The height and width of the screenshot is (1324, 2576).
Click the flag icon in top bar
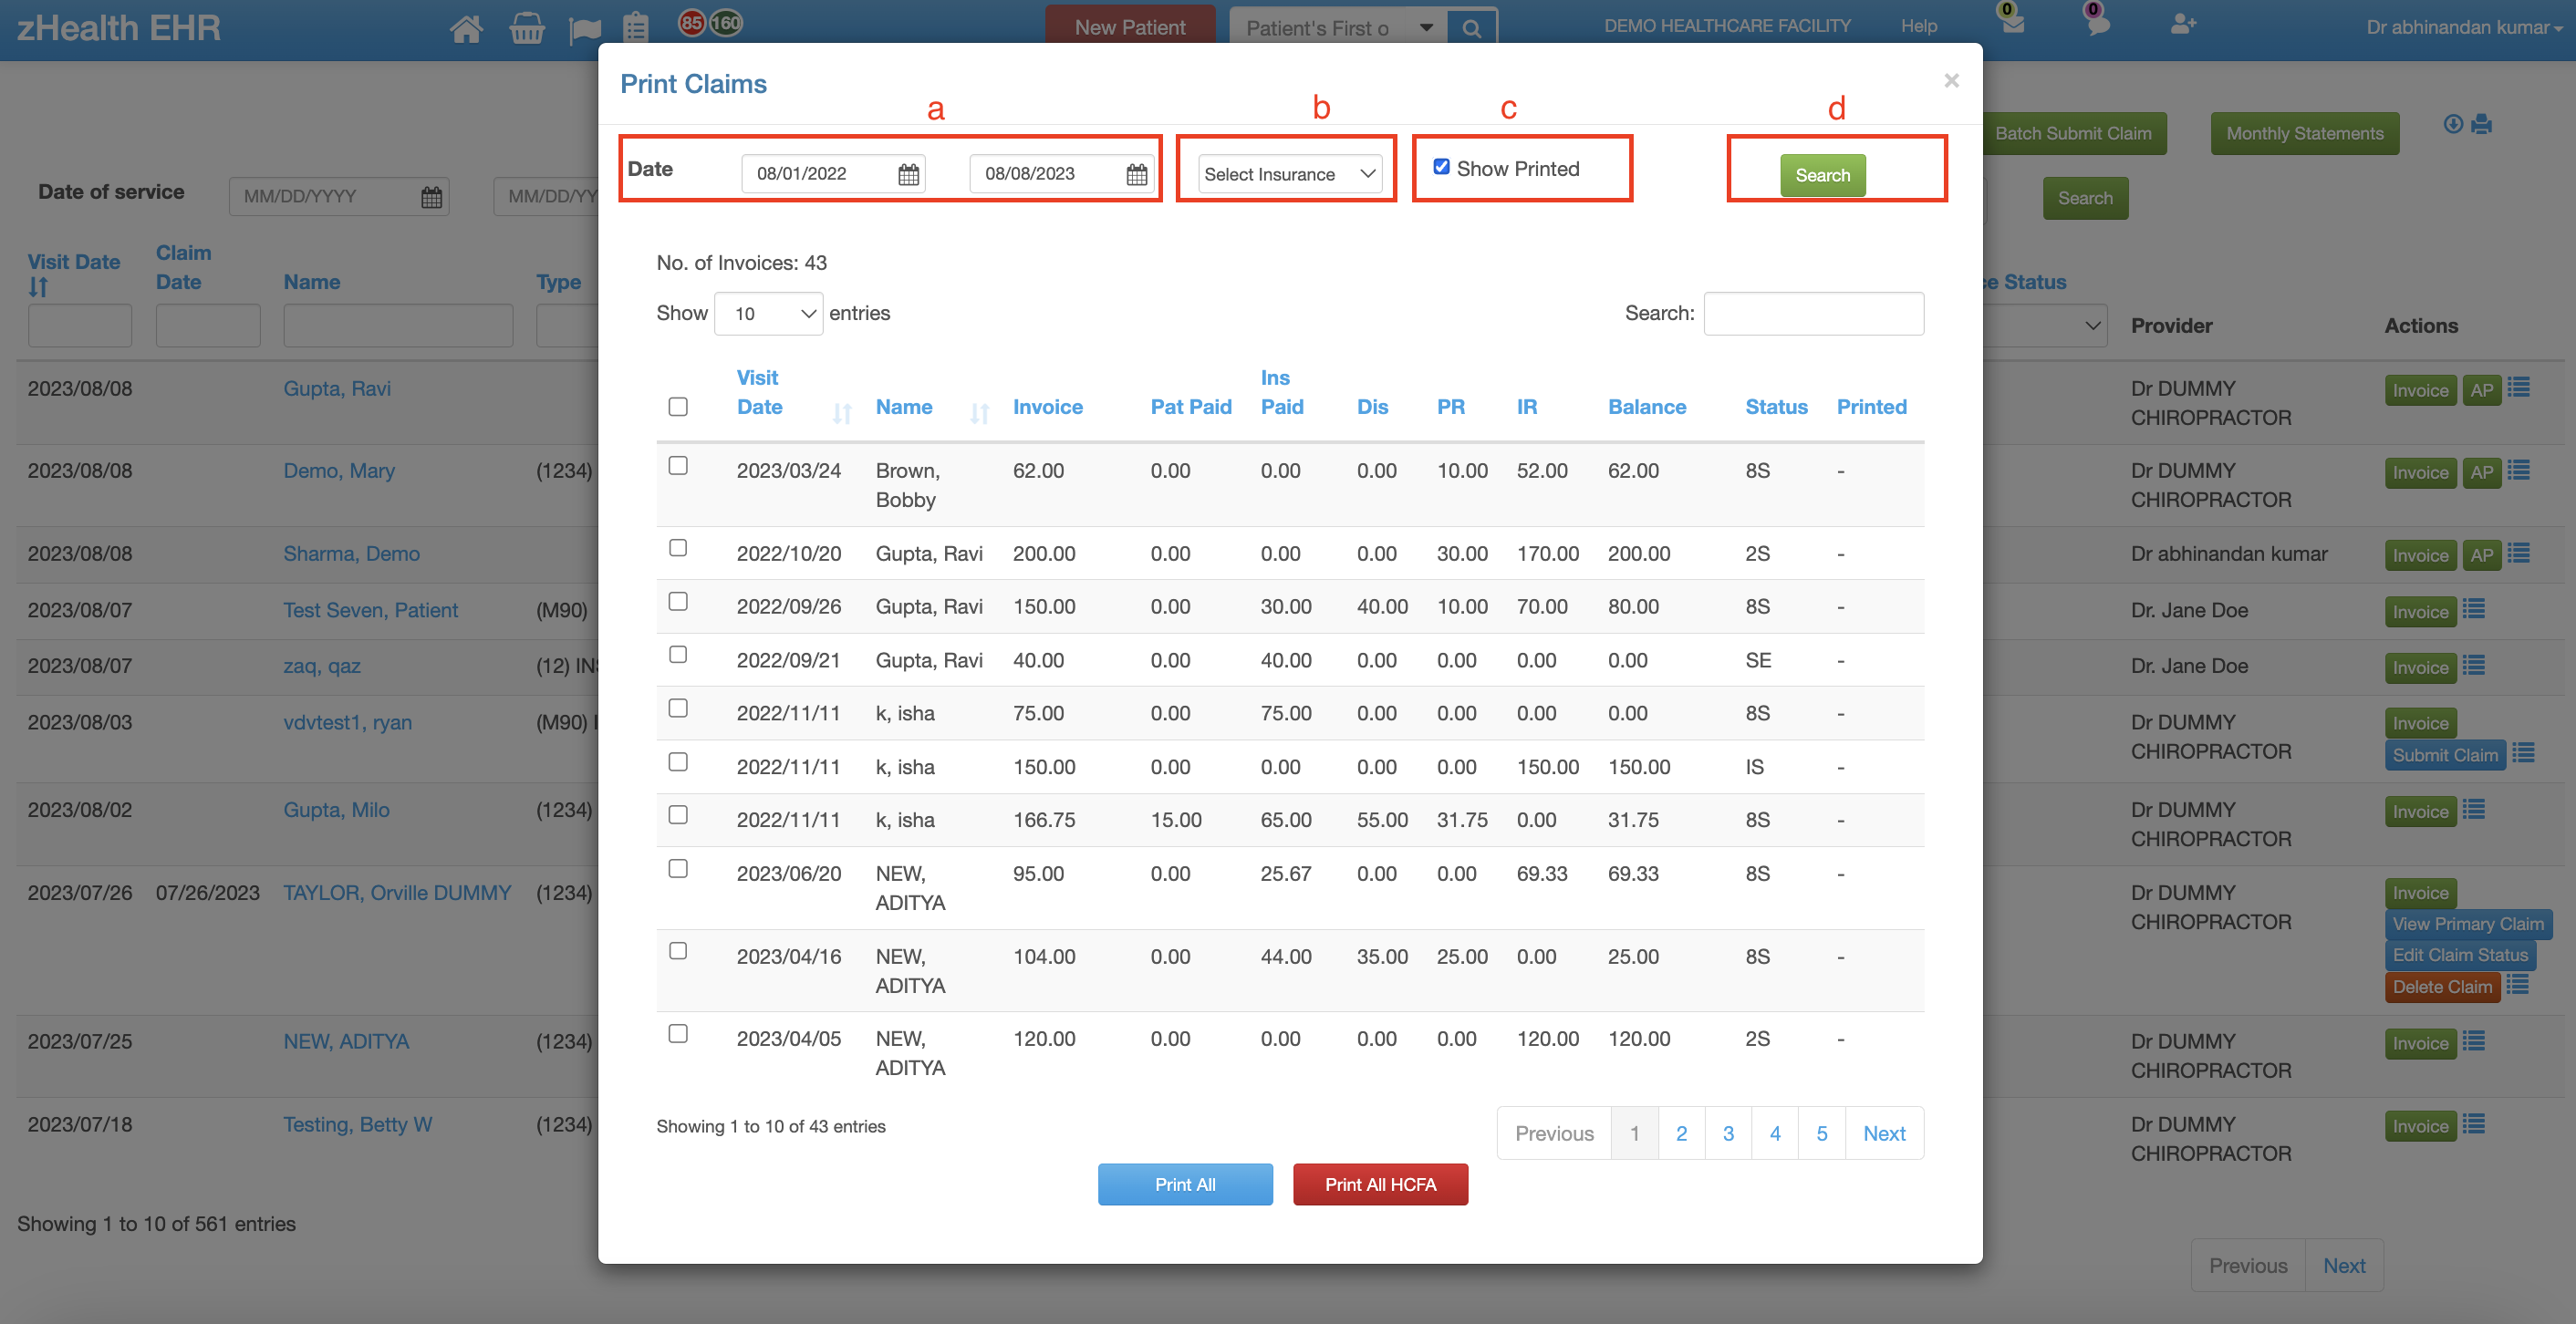point(584,29)
